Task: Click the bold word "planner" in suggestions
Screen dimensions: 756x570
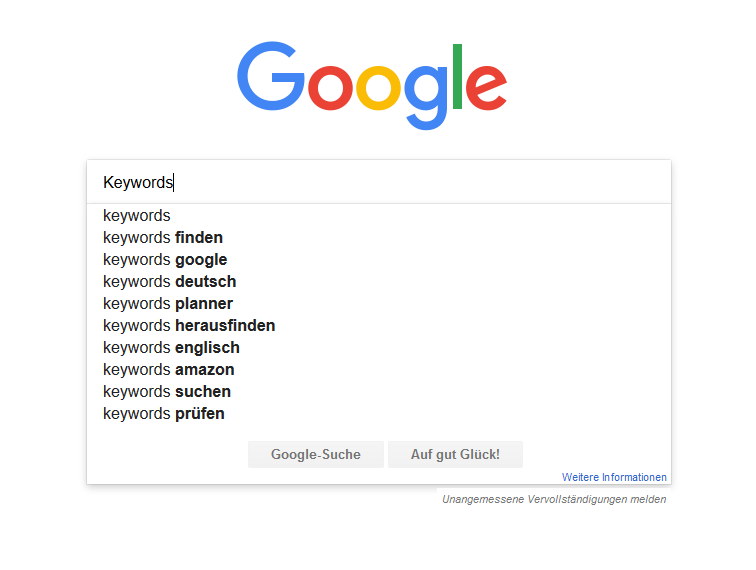Action: (x=204, y=304)
